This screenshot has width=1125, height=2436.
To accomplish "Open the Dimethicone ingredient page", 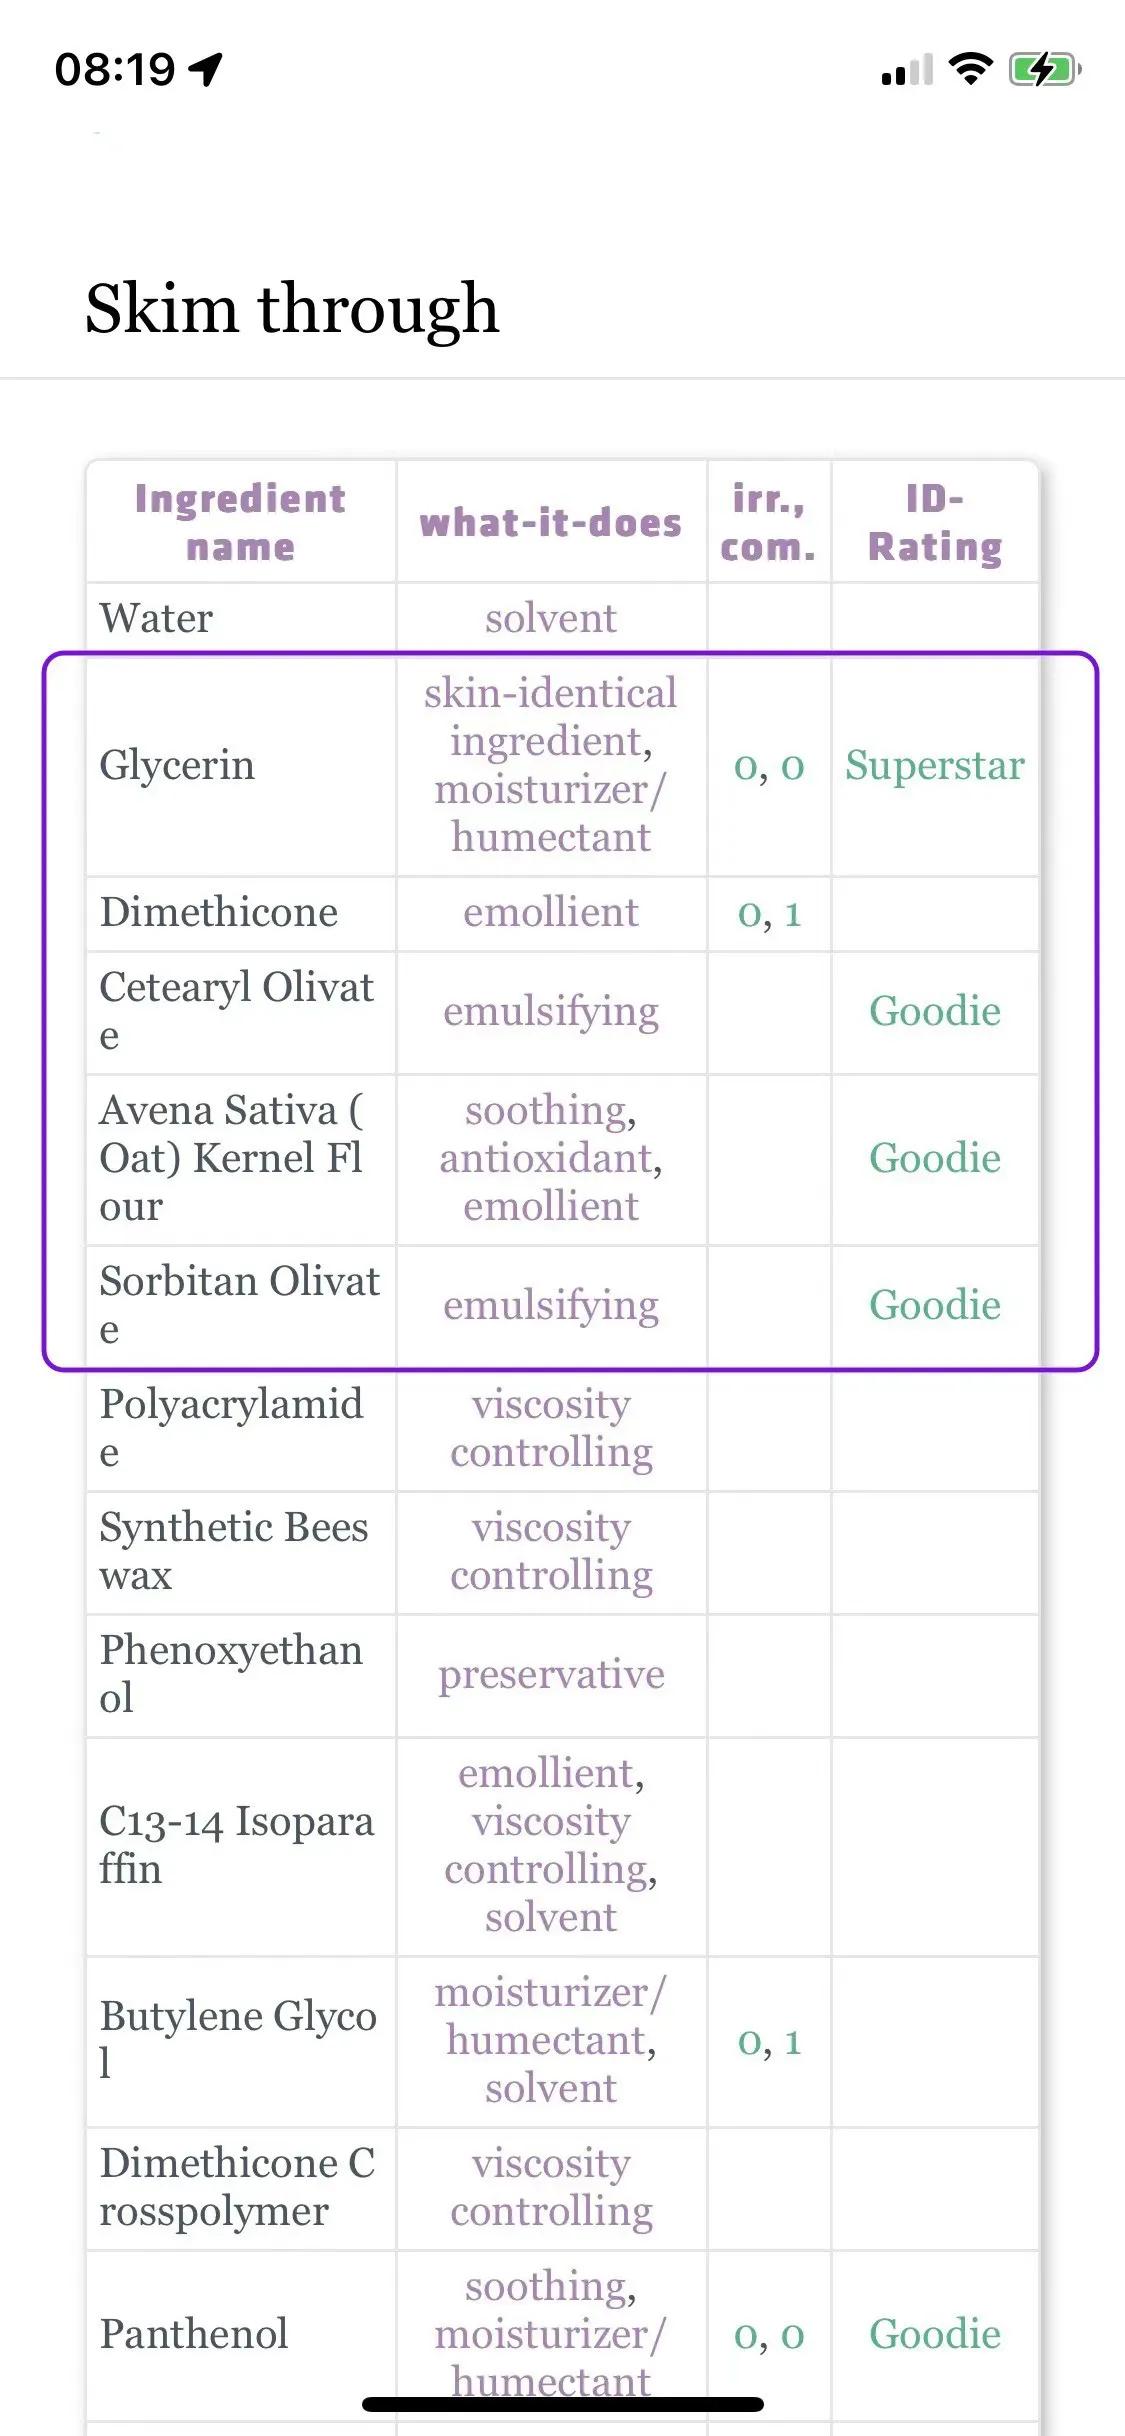I will click(x=219, y=913).
